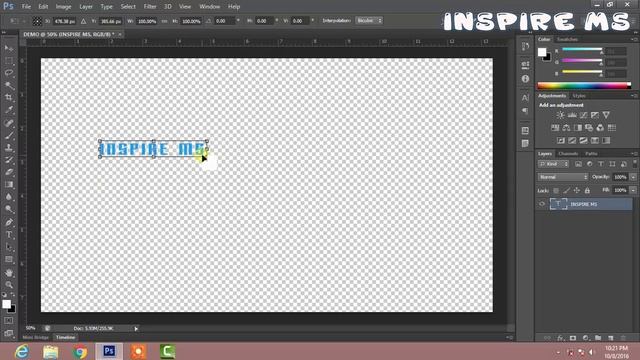
Task: Select the History Brush tool
Action: (9, 160)
